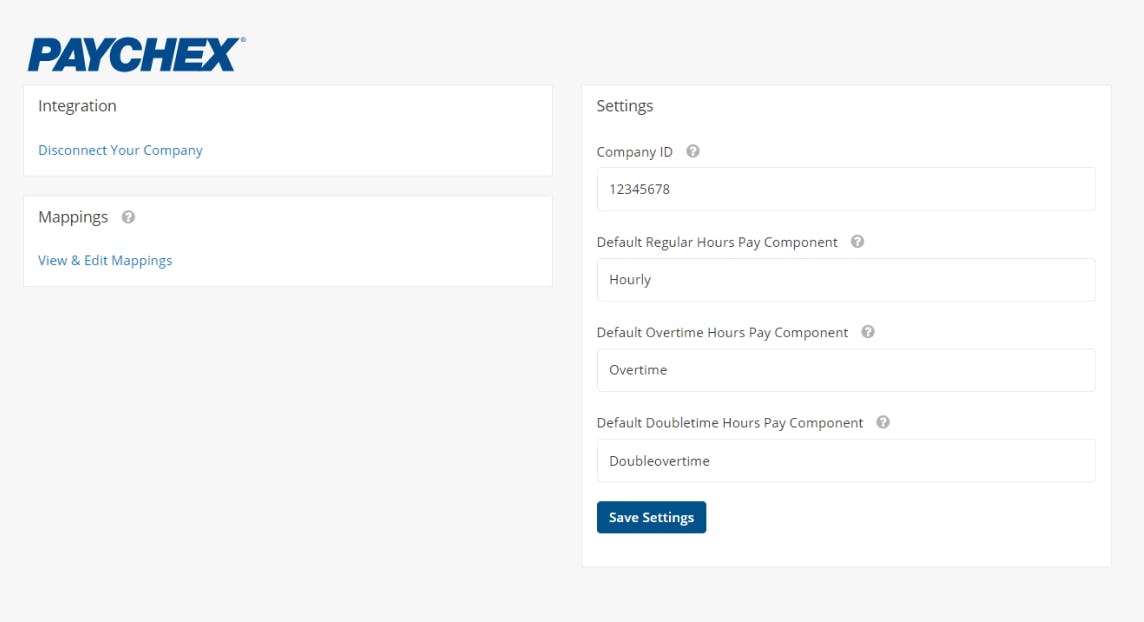Click the Doubleovertime pay component field
This screenshot has width=1144, height=622.
pos(846,460)
